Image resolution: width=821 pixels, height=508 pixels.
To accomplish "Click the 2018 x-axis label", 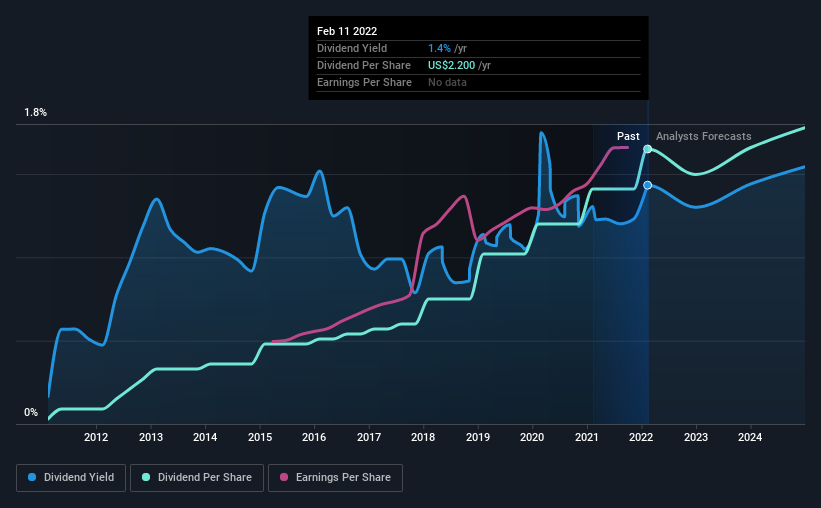I will [x=423, y=437].
